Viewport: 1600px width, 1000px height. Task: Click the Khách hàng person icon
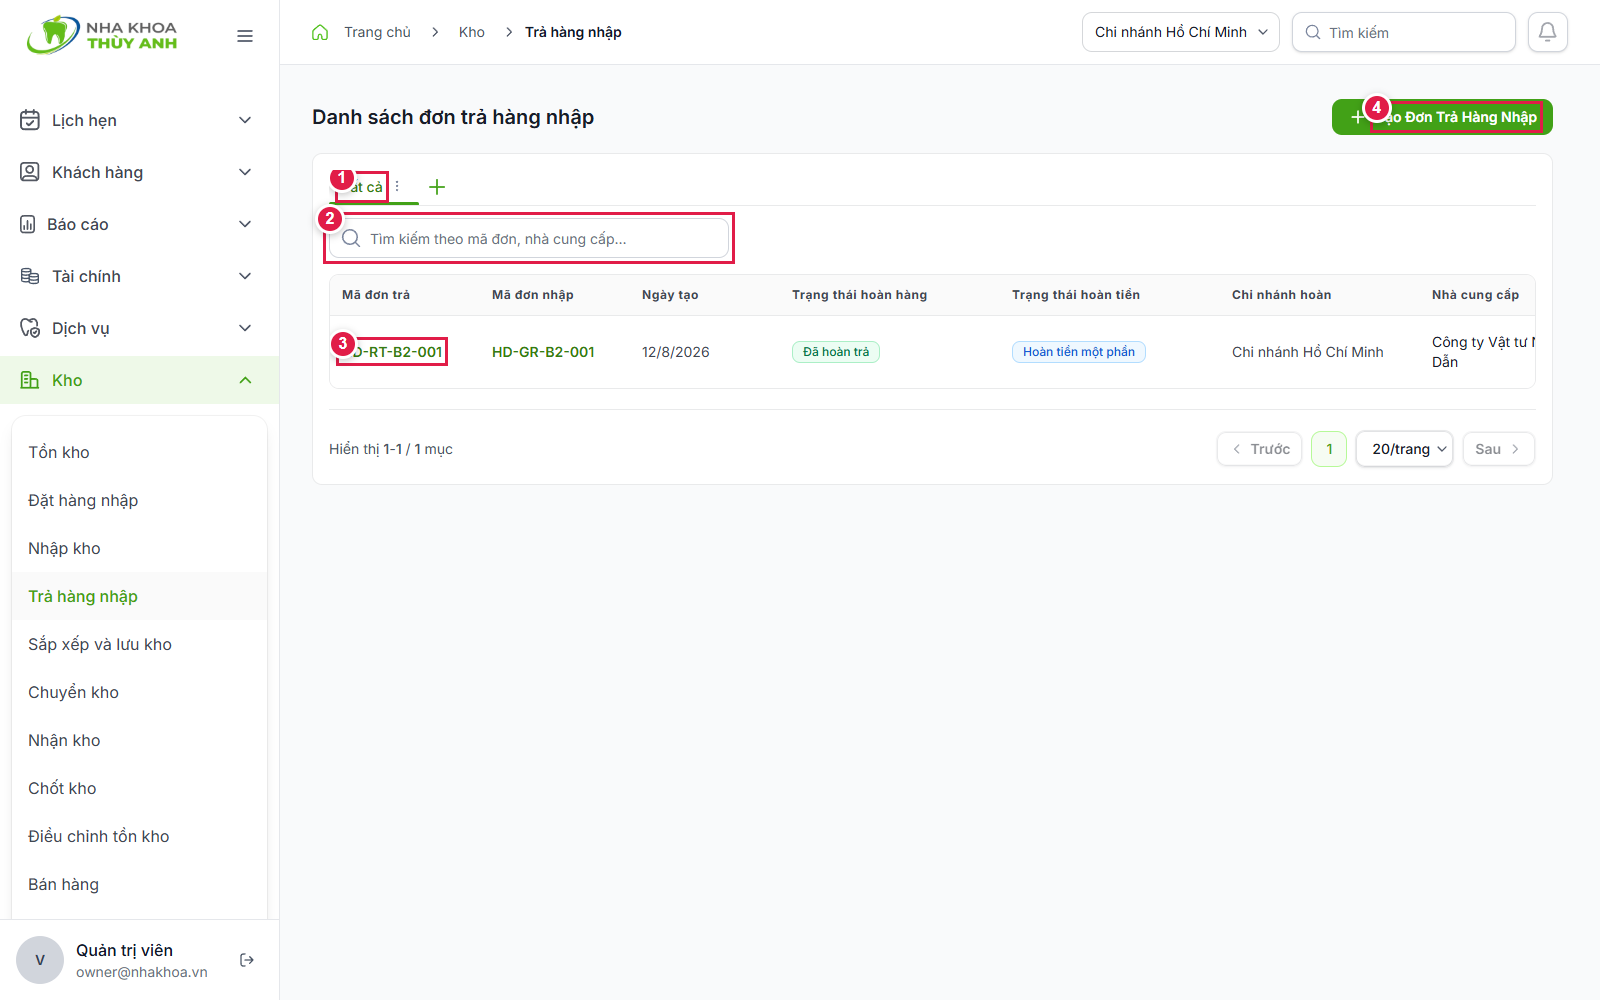pyautogui.click(x=30, y=172)
